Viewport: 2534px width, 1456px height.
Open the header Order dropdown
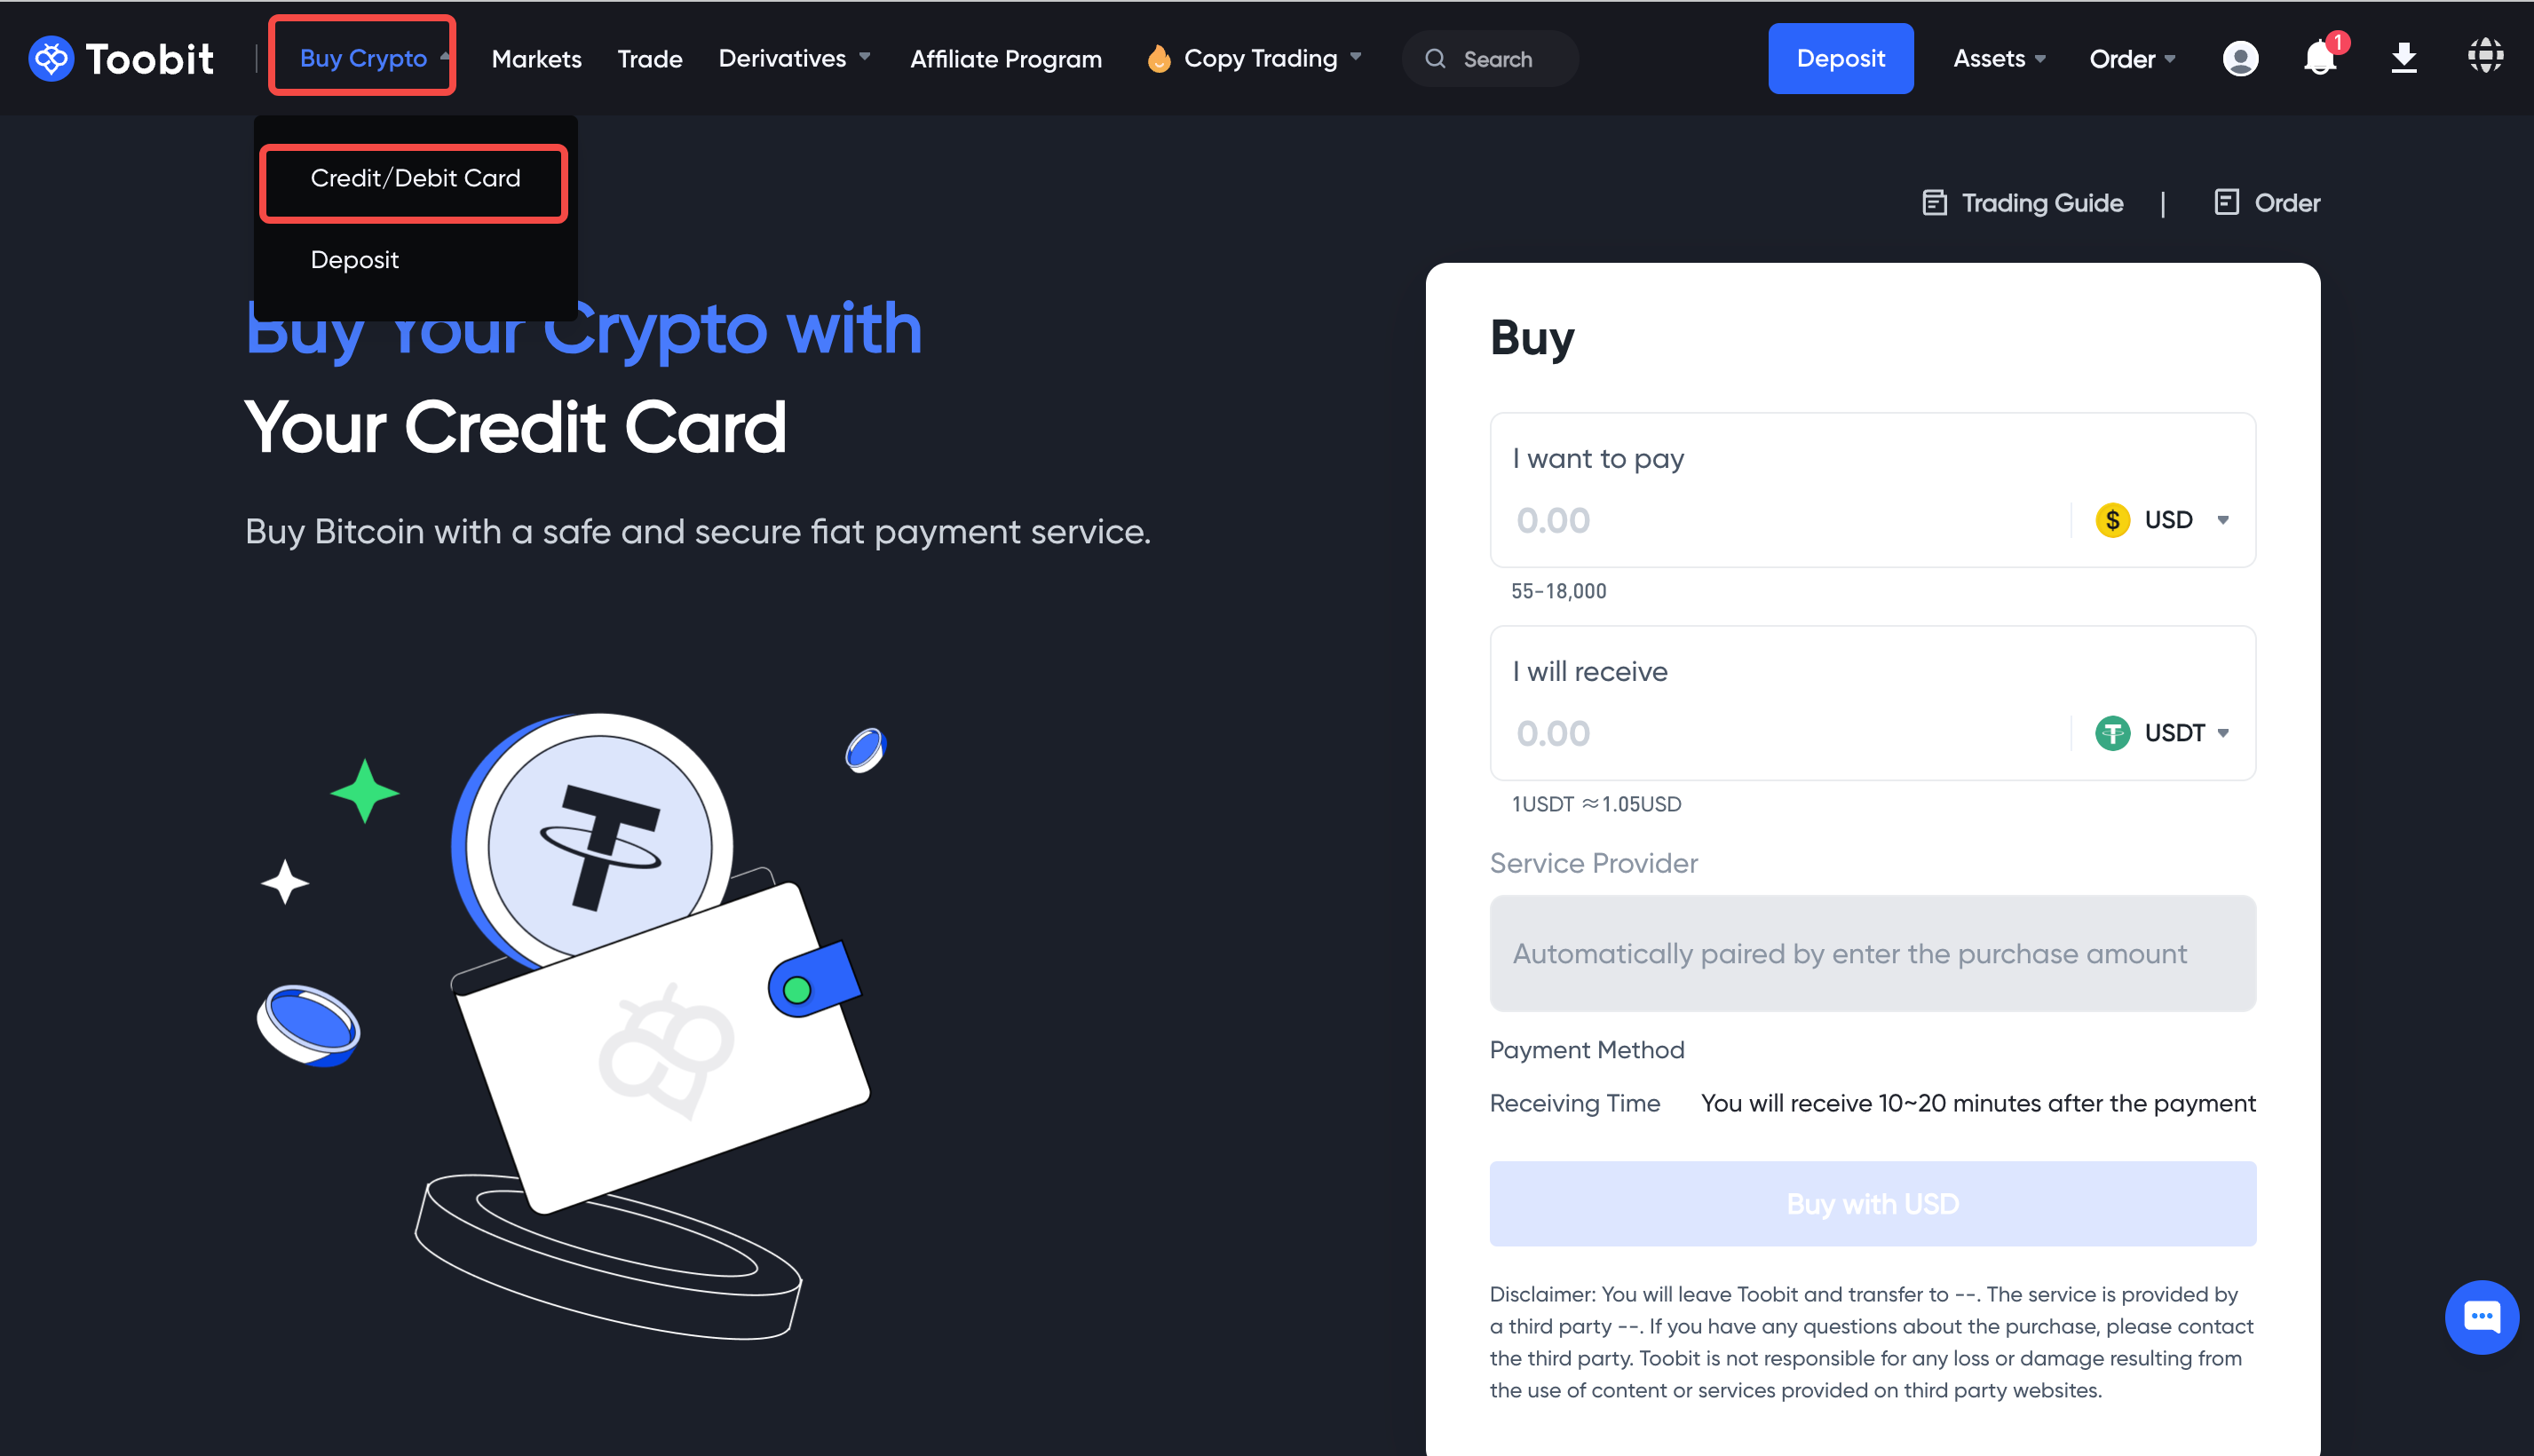click(2131, 59)
